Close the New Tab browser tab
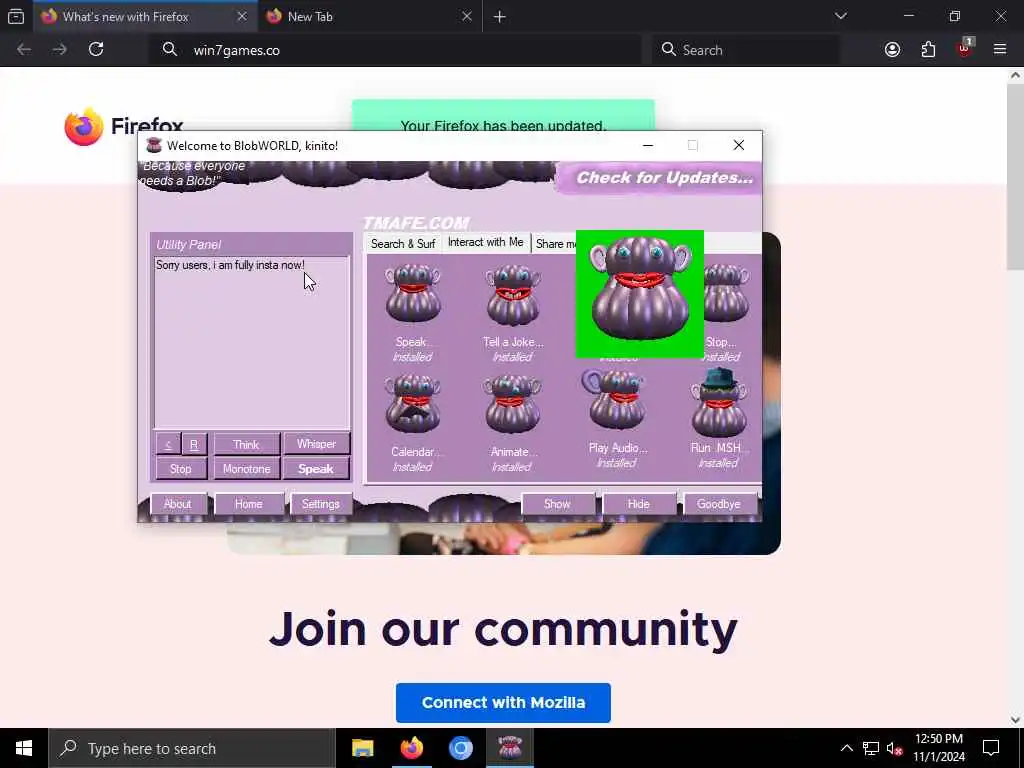1024x768 pixels. (466, 16)
